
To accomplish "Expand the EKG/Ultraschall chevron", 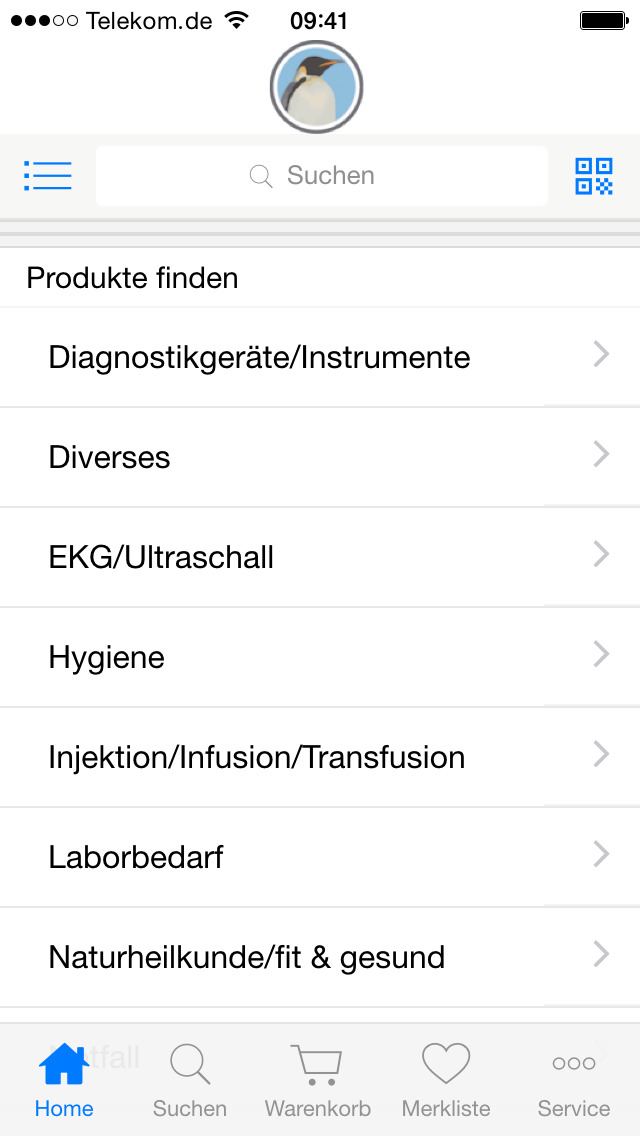I will pos(601,554).
